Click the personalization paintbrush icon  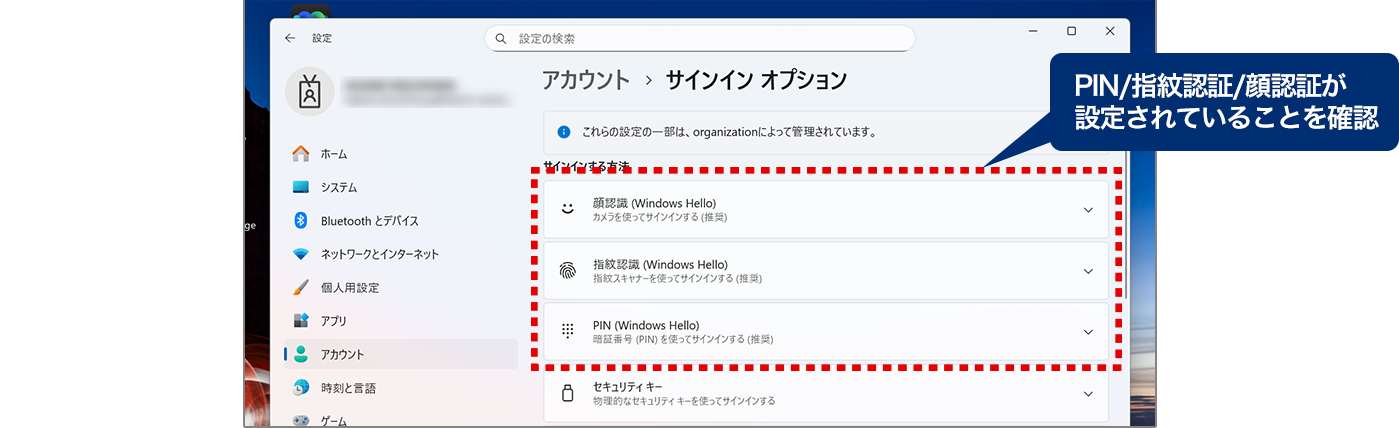coord(301,288)
